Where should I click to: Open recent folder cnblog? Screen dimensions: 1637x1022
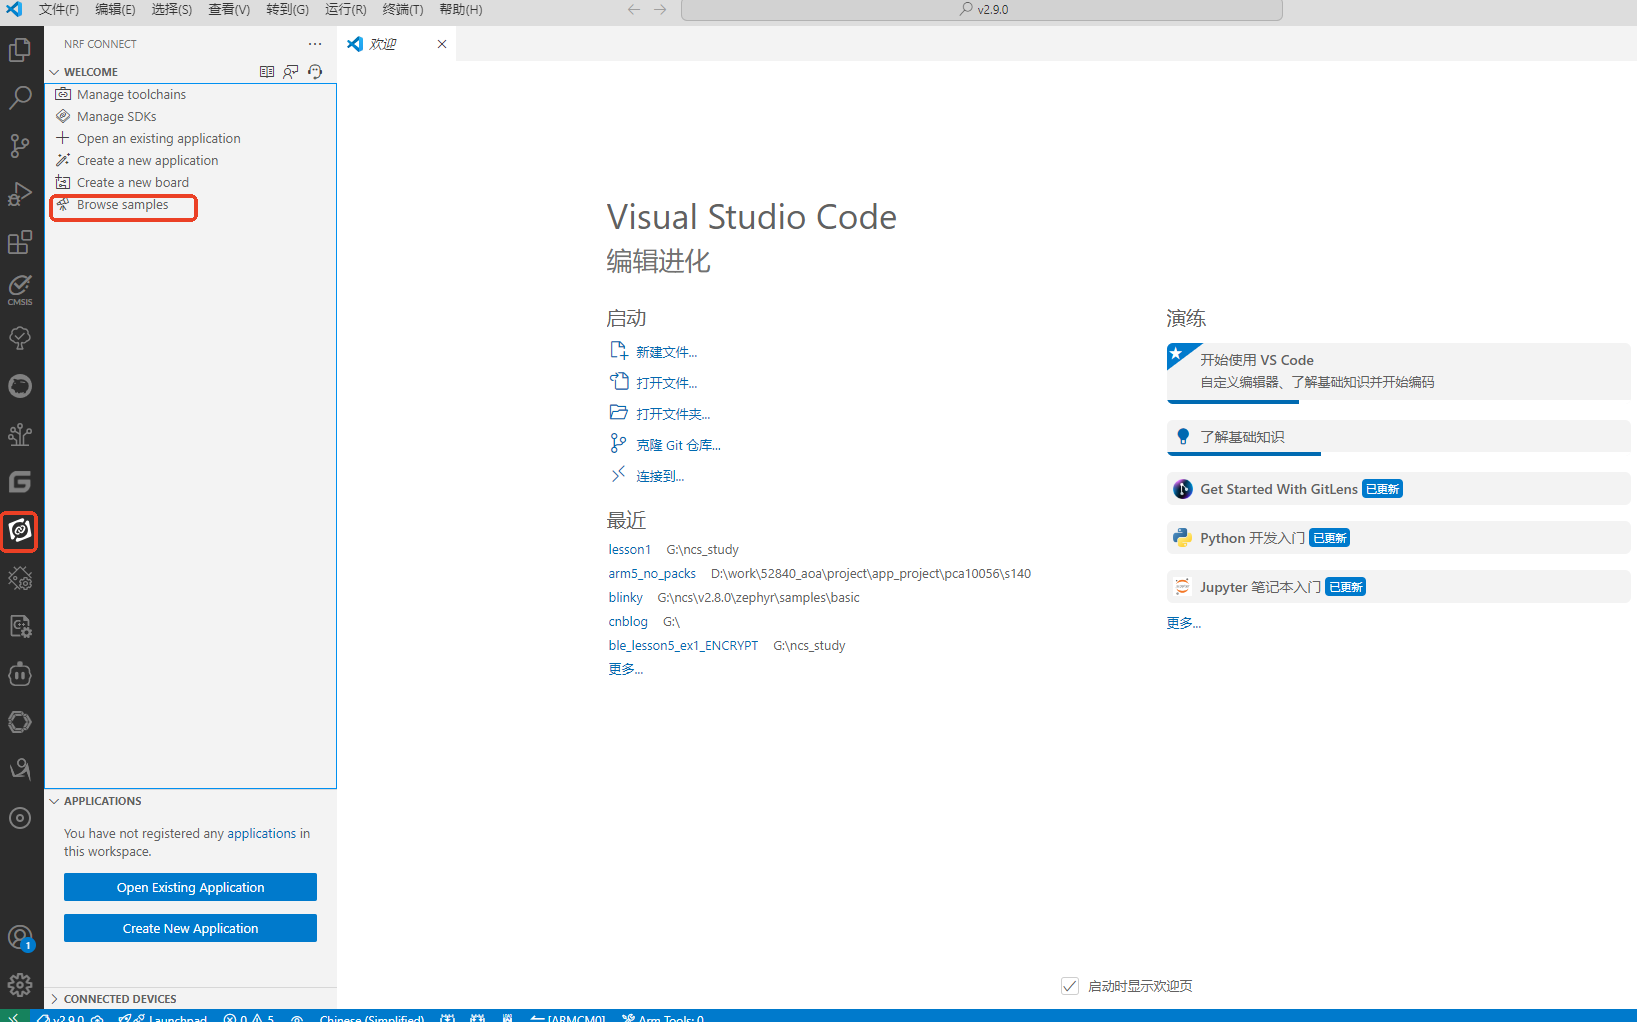[628, 621]
